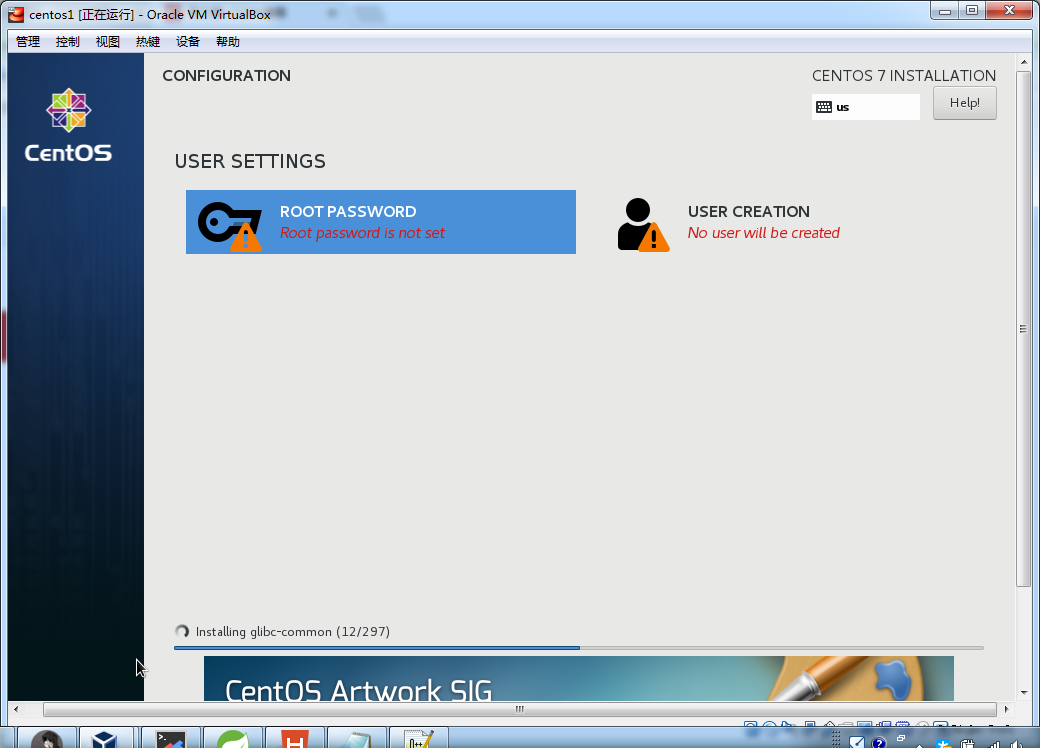Click the vertical scrollbar up arrow
Viewport: 1040px width, 748px height.
tap(1024, 62)
